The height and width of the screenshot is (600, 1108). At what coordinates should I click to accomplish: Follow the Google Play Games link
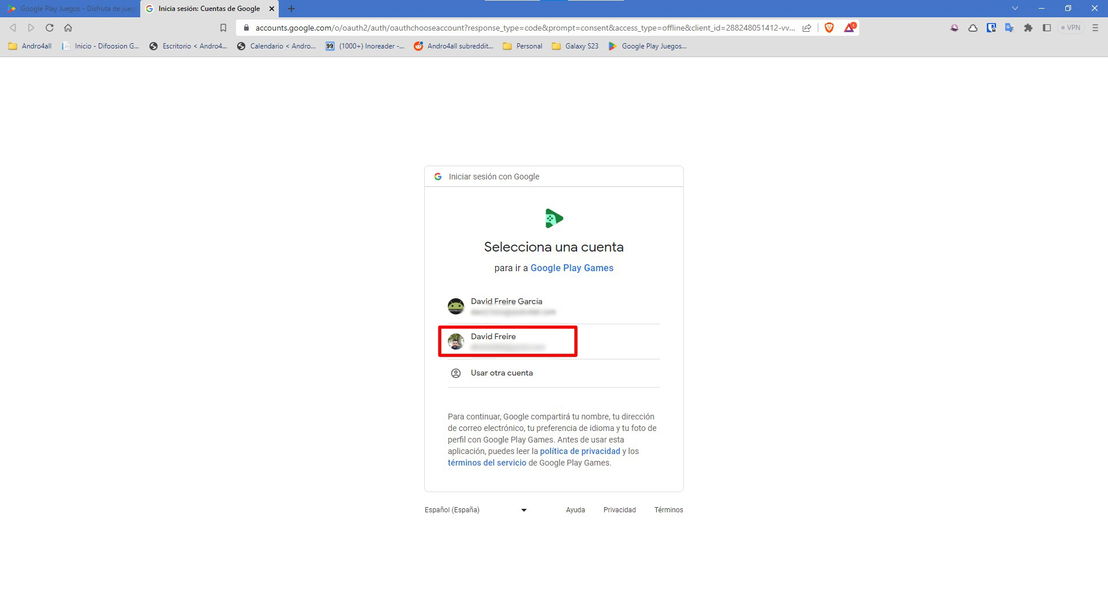point(572,268)
